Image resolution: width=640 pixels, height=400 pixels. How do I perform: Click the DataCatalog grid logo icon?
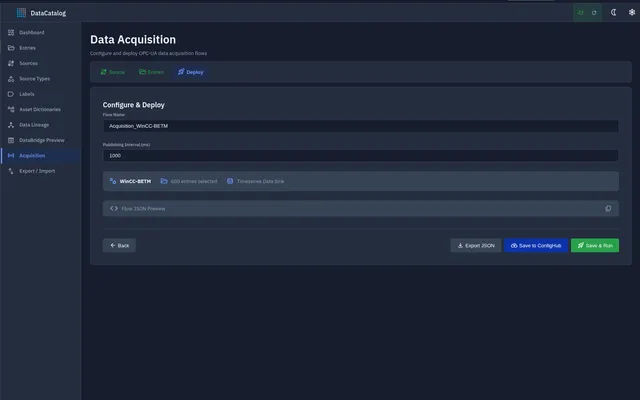click(21, 13)
